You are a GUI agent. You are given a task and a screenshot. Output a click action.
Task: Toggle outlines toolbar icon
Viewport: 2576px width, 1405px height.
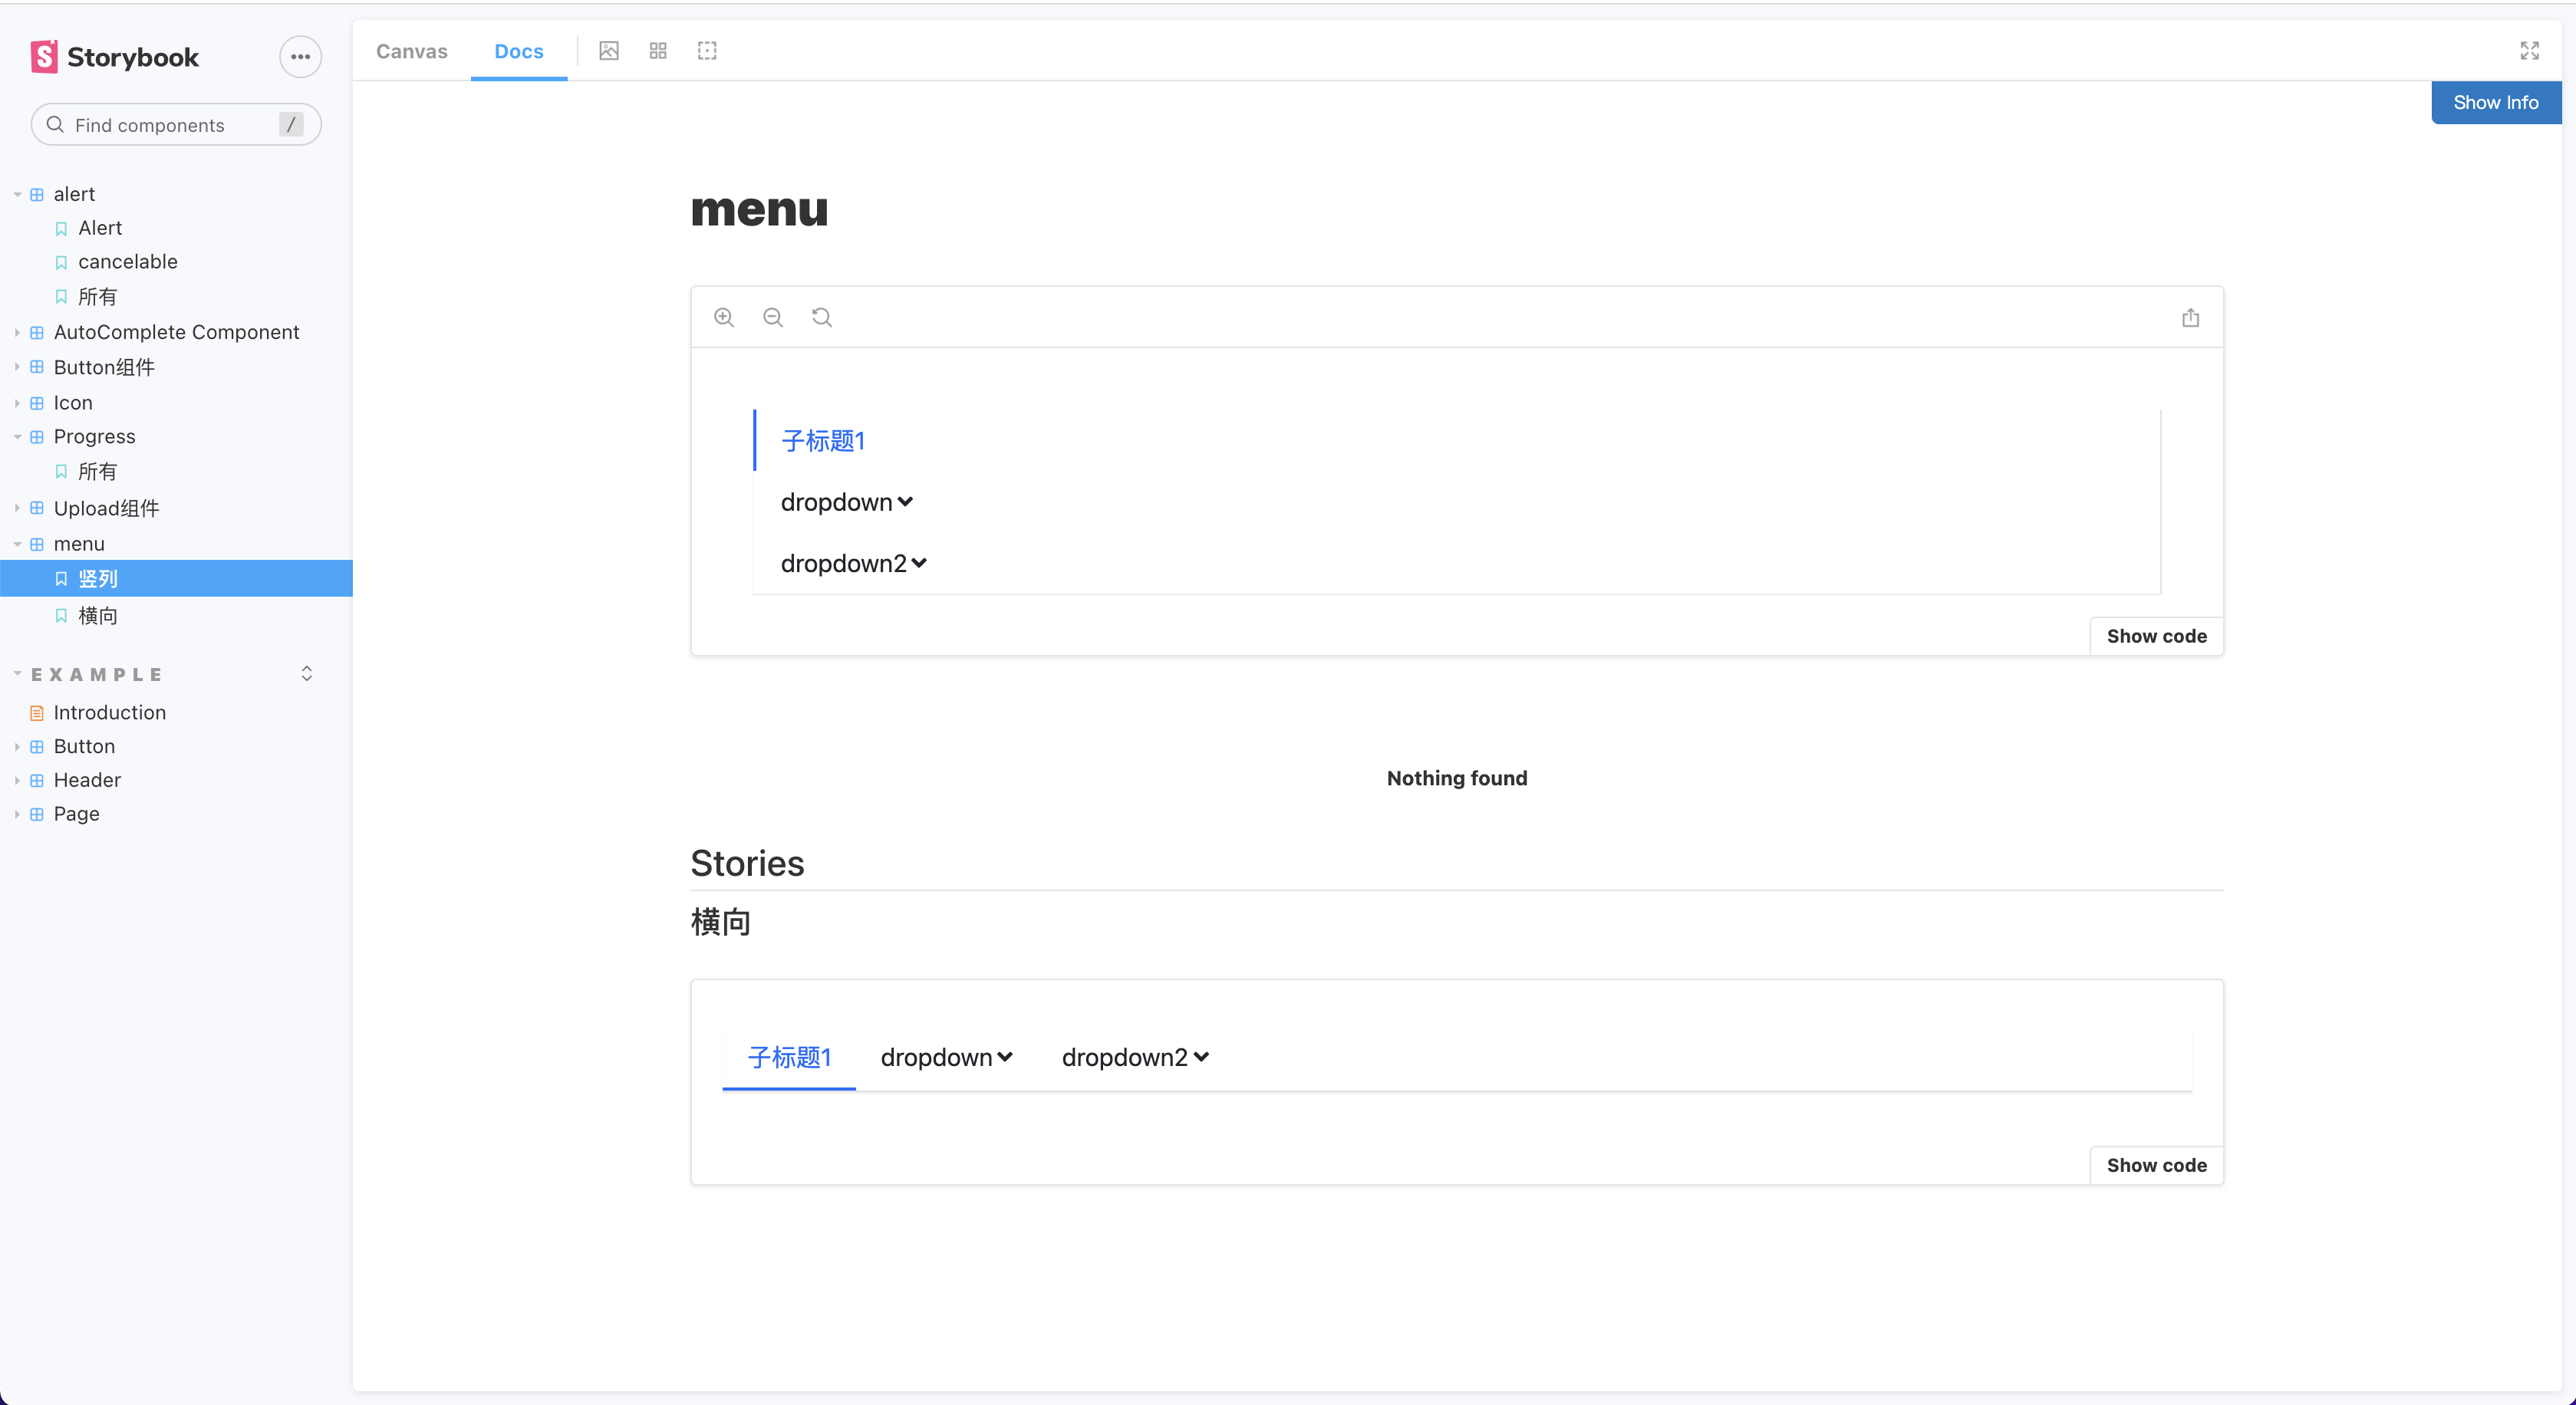click(707, 51)
